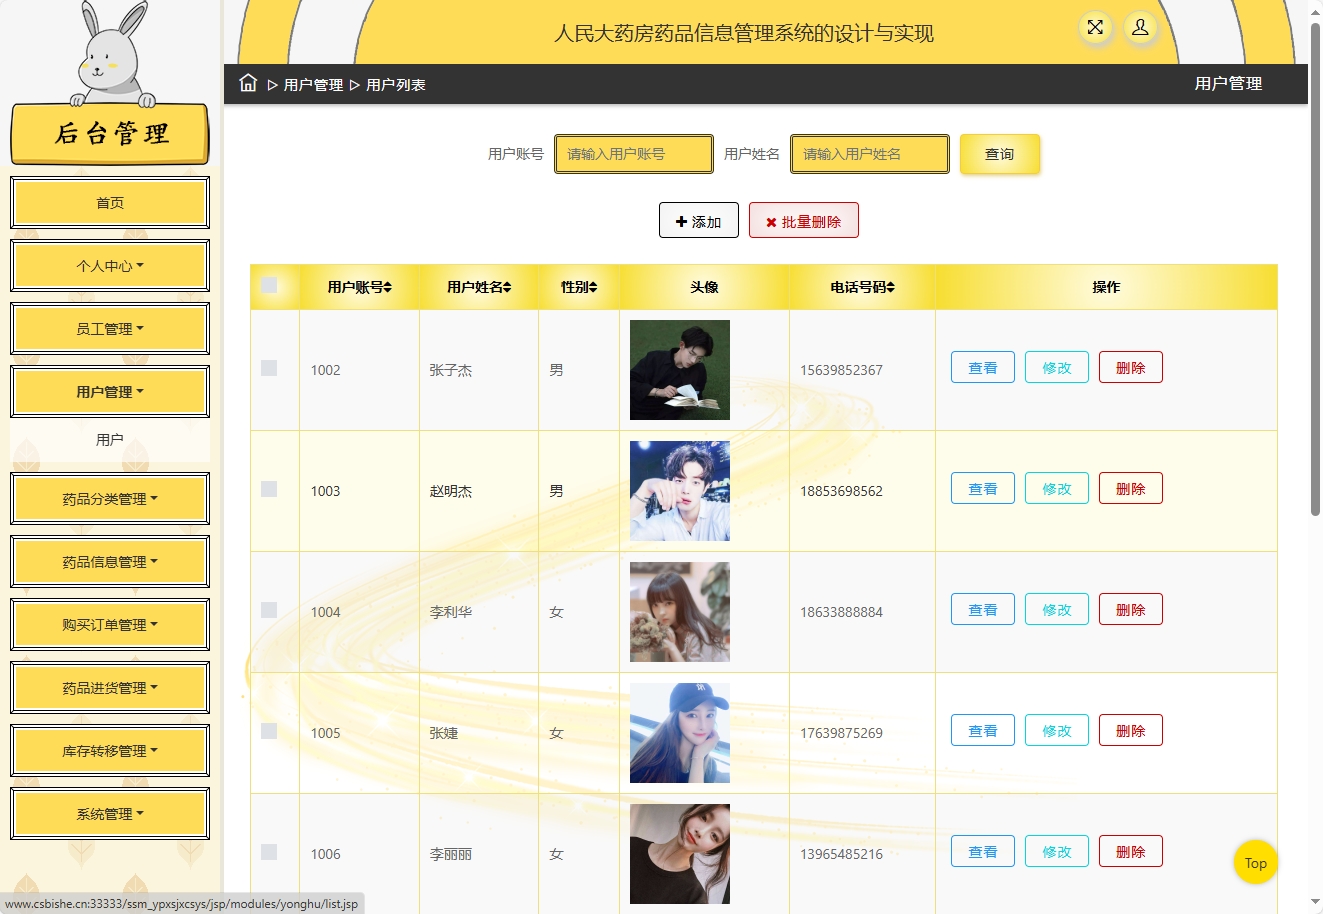The height and width of the screenshot is (914, 1323).
Task: Sort by 性别 column arrows
Action: pos(593,287)
